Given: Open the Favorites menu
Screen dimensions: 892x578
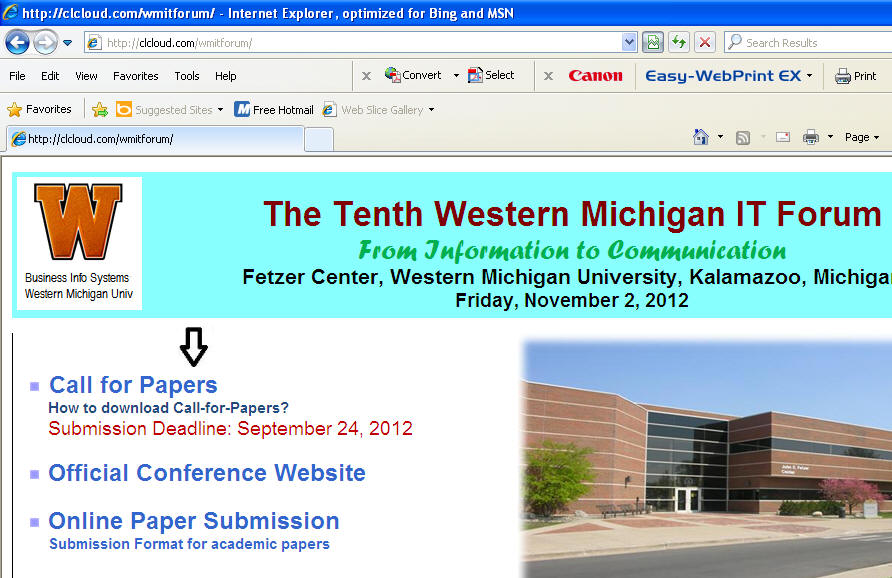Looking at the screenshot, I should [135, 76].
